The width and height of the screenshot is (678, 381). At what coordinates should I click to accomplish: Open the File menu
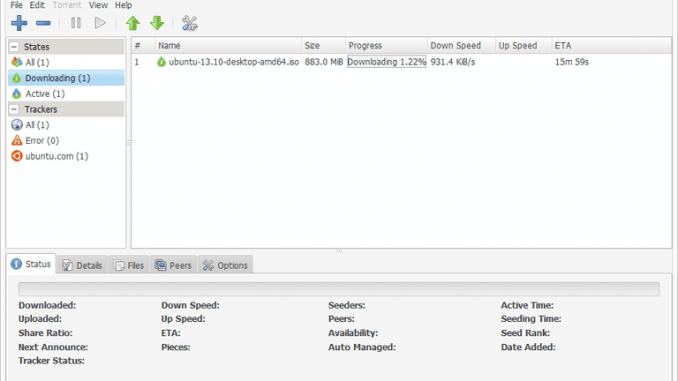(16, 5)
